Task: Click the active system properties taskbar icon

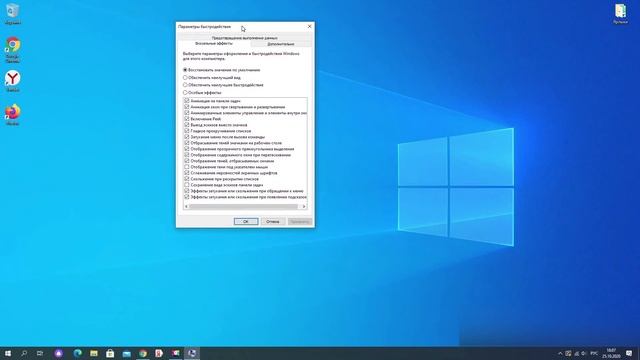Action: tap(192, 353)
